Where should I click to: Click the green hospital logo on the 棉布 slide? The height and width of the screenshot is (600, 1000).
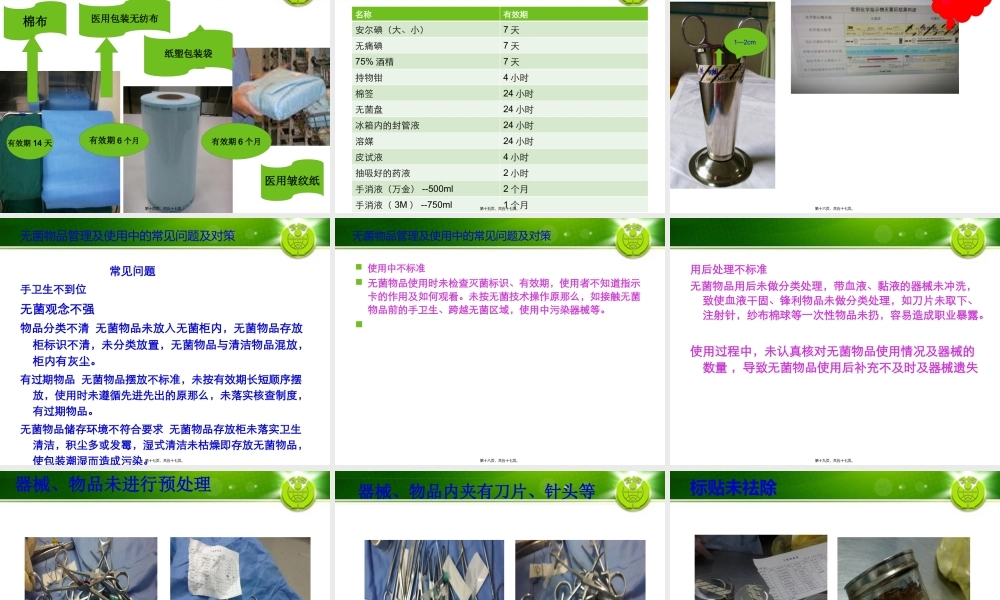tap(297, 5)
